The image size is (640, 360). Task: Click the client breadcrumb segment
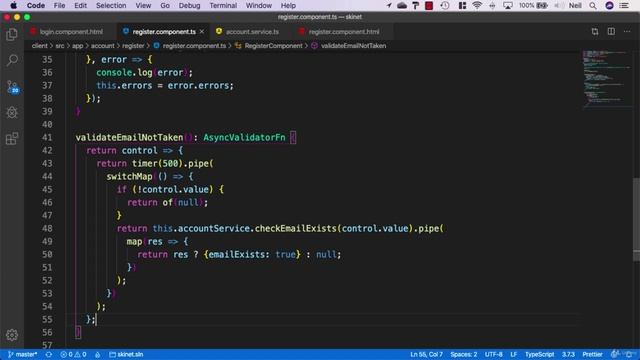(40, 46)
